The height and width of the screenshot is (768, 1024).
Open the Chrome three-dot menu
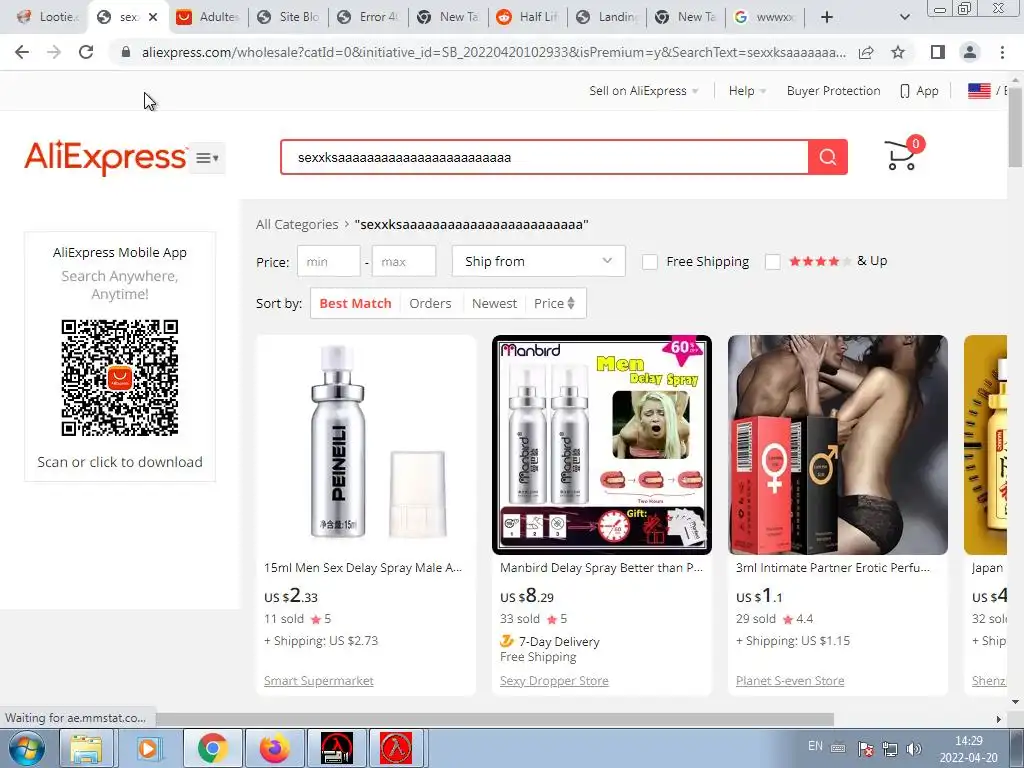pyautogui.click(x=1002, y=52)
